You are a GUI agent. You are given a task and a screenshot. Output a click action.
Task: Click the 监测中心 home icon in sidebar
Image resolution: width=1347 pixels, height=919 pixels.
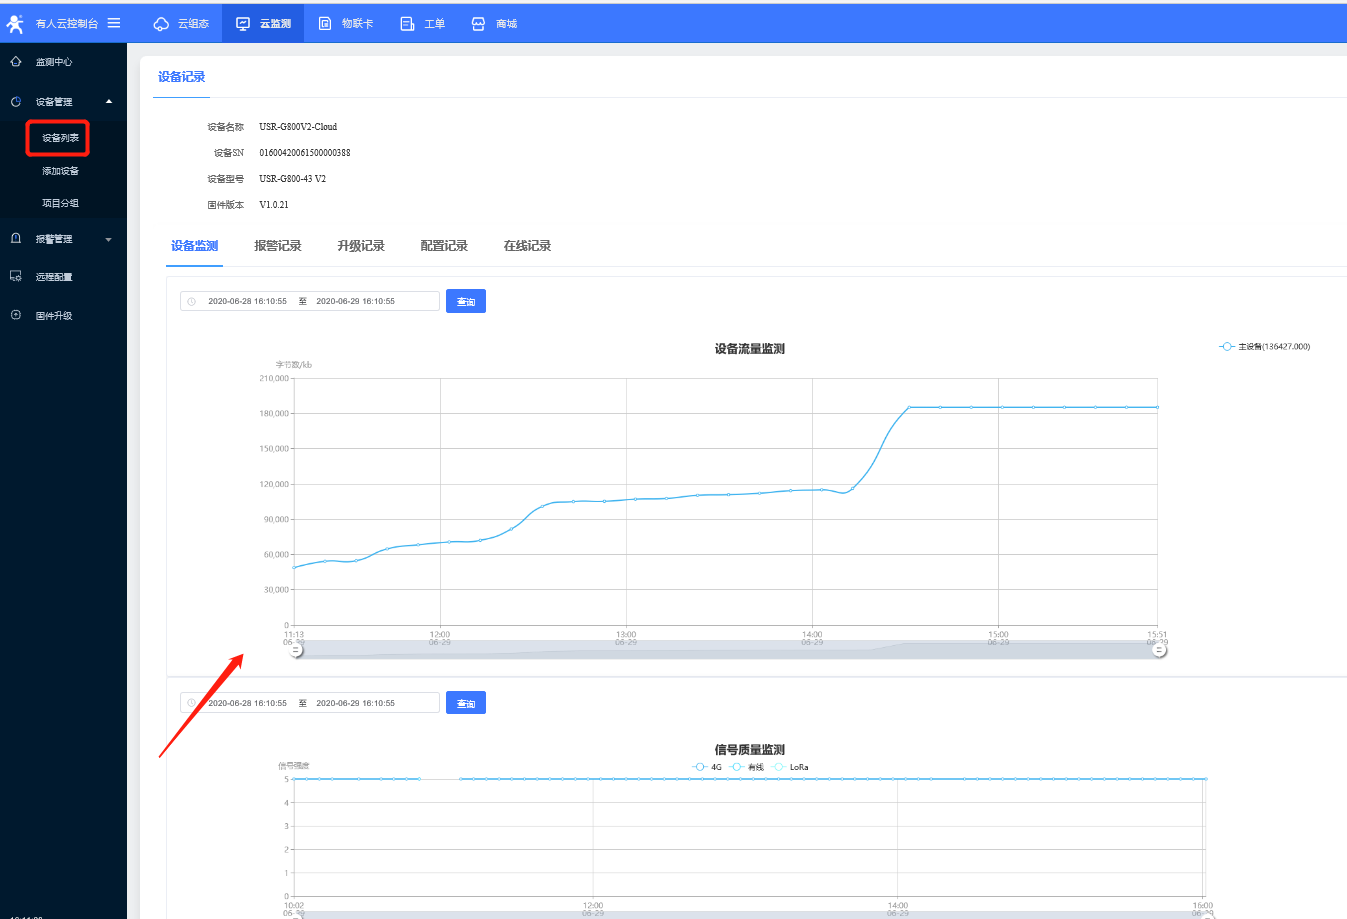16,62
